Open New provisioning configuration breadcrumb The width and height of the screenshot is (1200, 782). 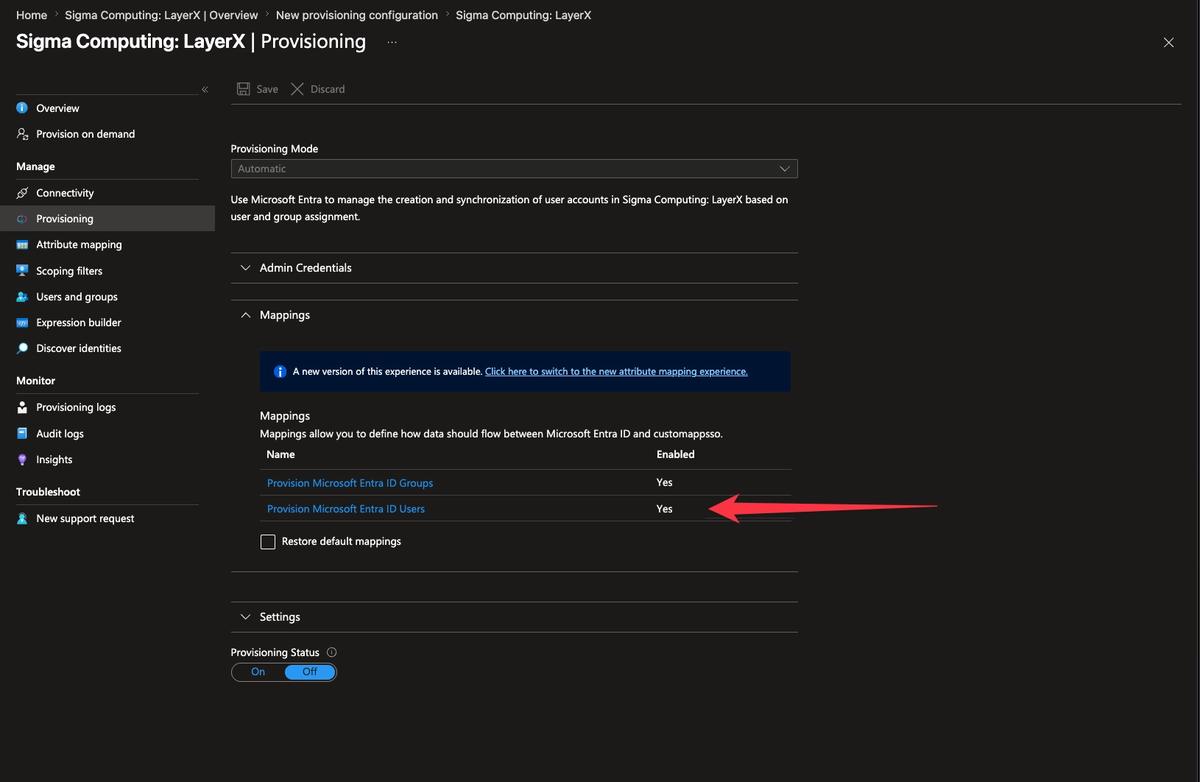pyautogui.click(x=357, y=15)
